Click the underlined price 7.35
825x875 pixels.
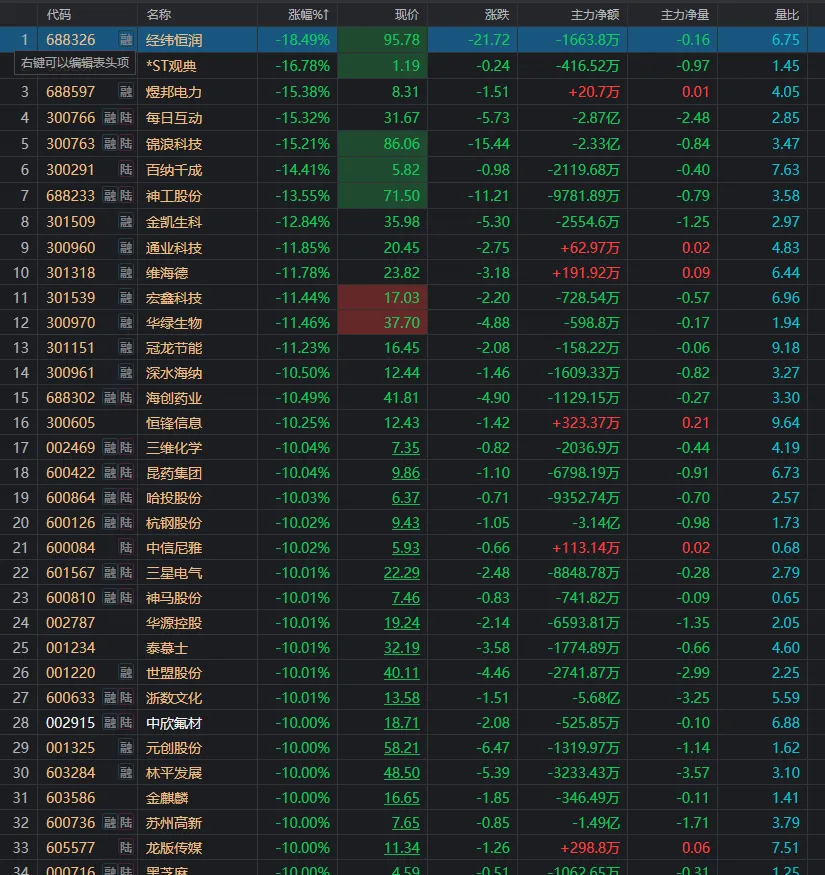[x=405, y=448]
